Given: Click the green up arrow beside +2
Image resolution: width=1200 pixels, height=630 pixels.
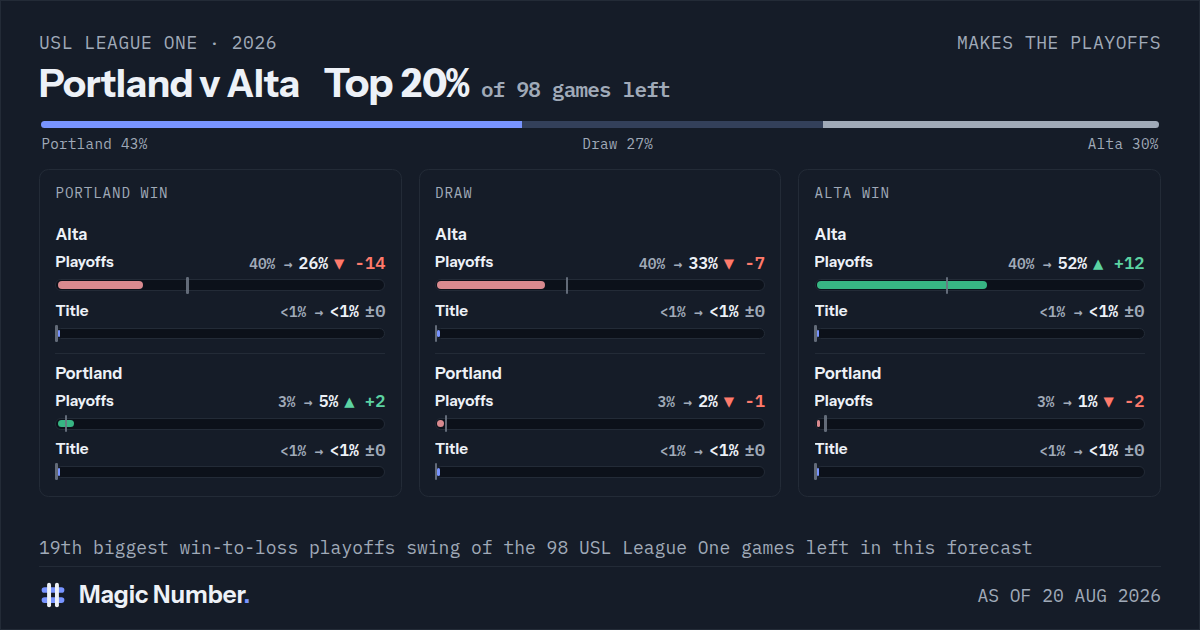Looking at the screenshot, I should [349, 402].
